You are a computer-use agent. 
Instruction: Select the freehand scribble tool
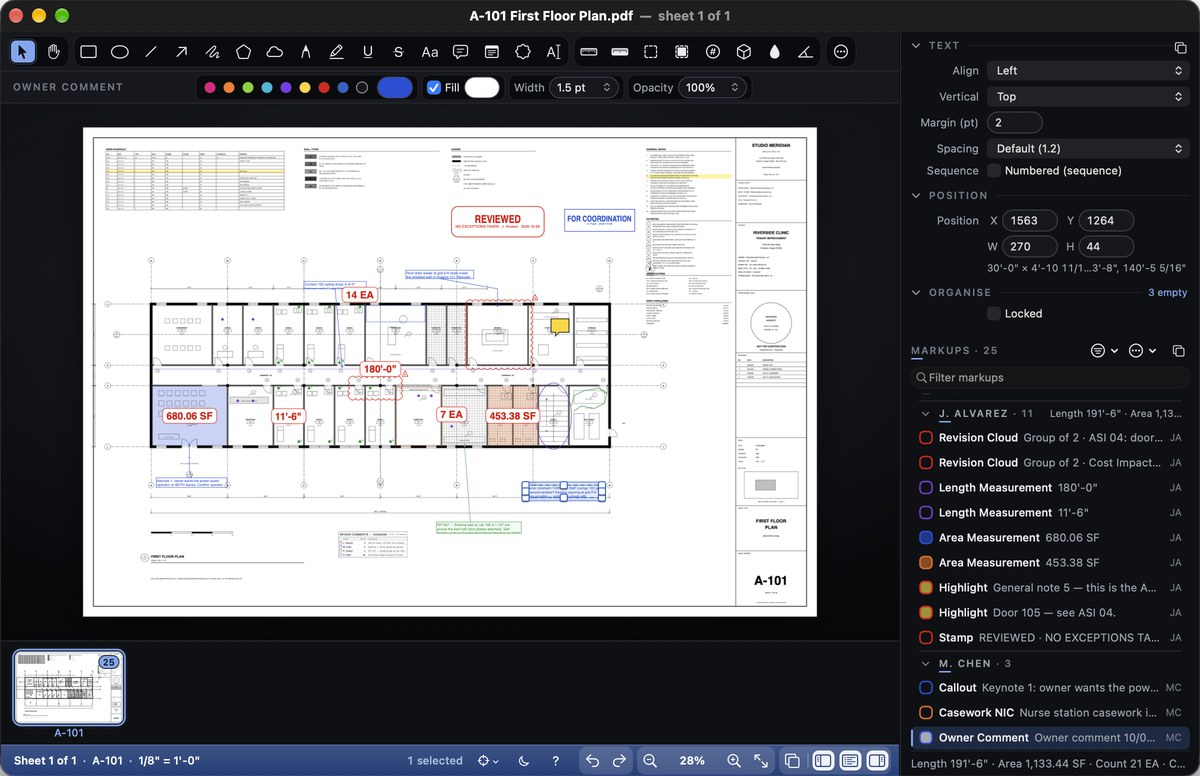click(x=212, y=52)
